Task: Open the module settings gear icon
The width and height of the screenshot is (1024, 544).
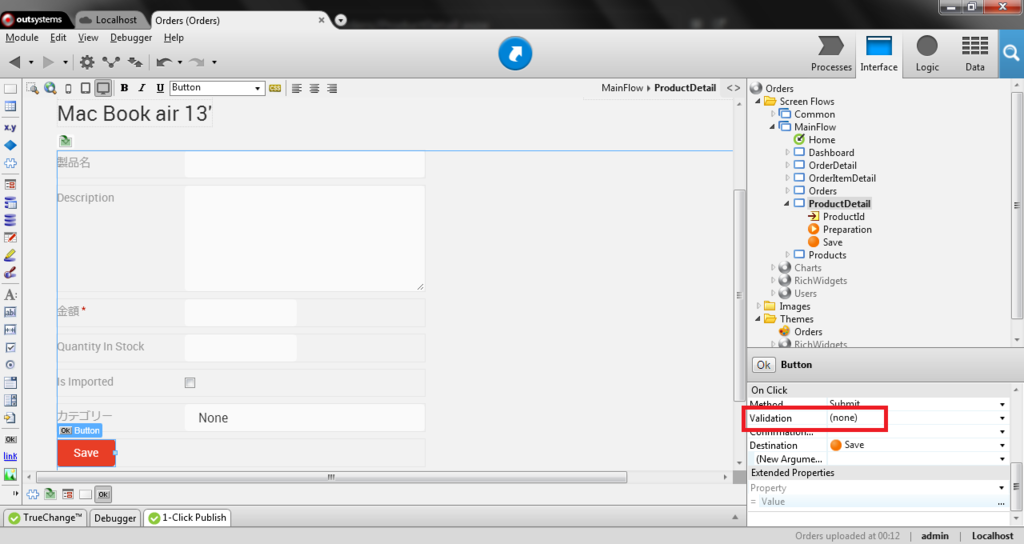Action: click(x=87, y=62)
